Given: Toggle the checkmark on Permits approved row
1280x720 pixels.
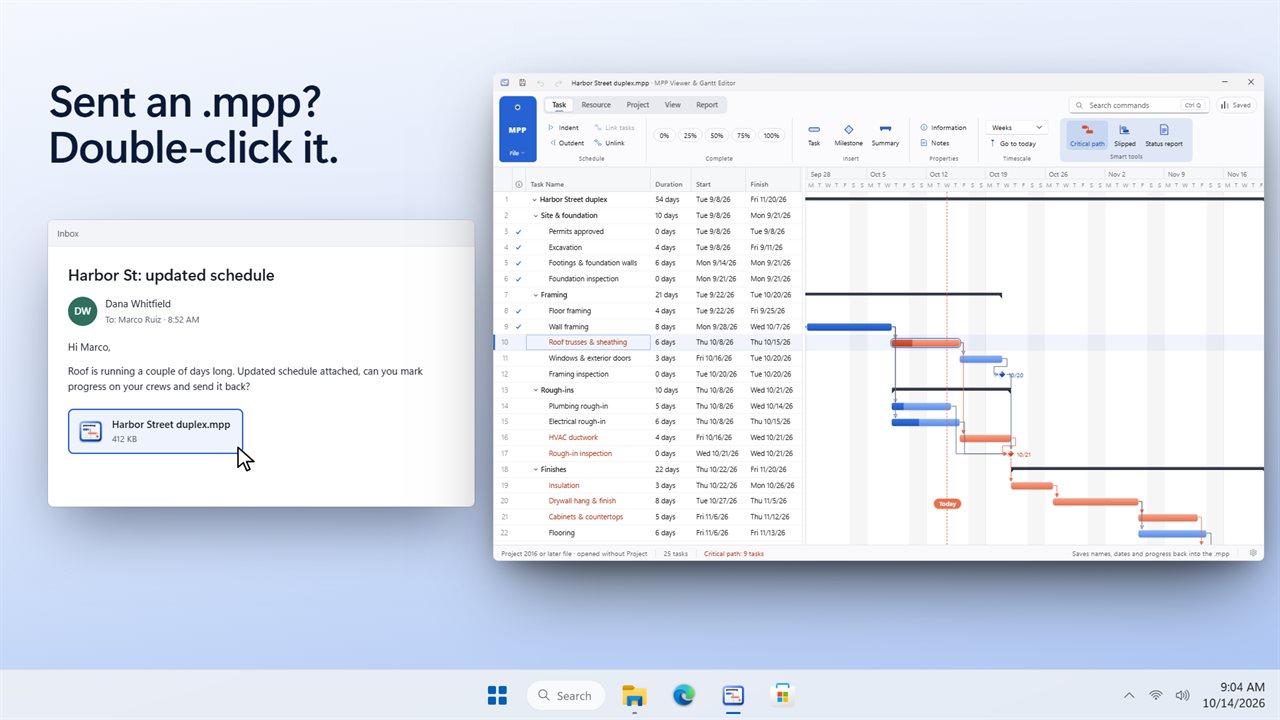Looking at the screenshot, I should click(x=518, y=231).
